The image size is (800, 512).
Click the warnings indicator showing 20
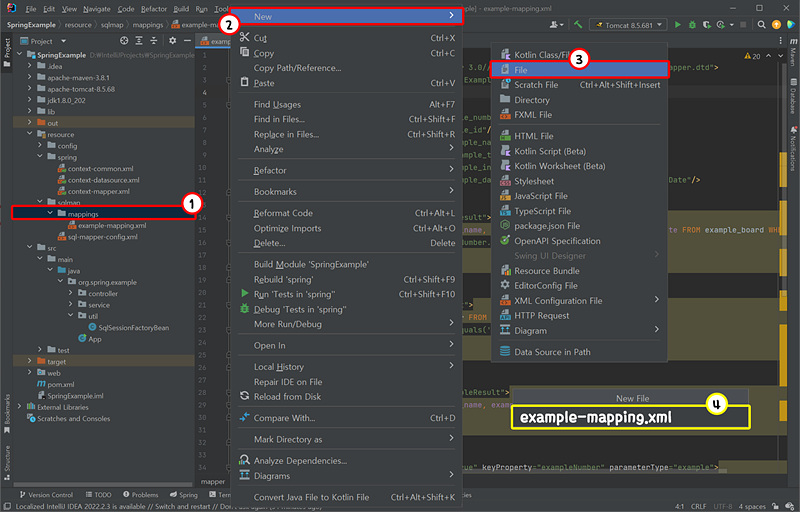pos(752,56)
